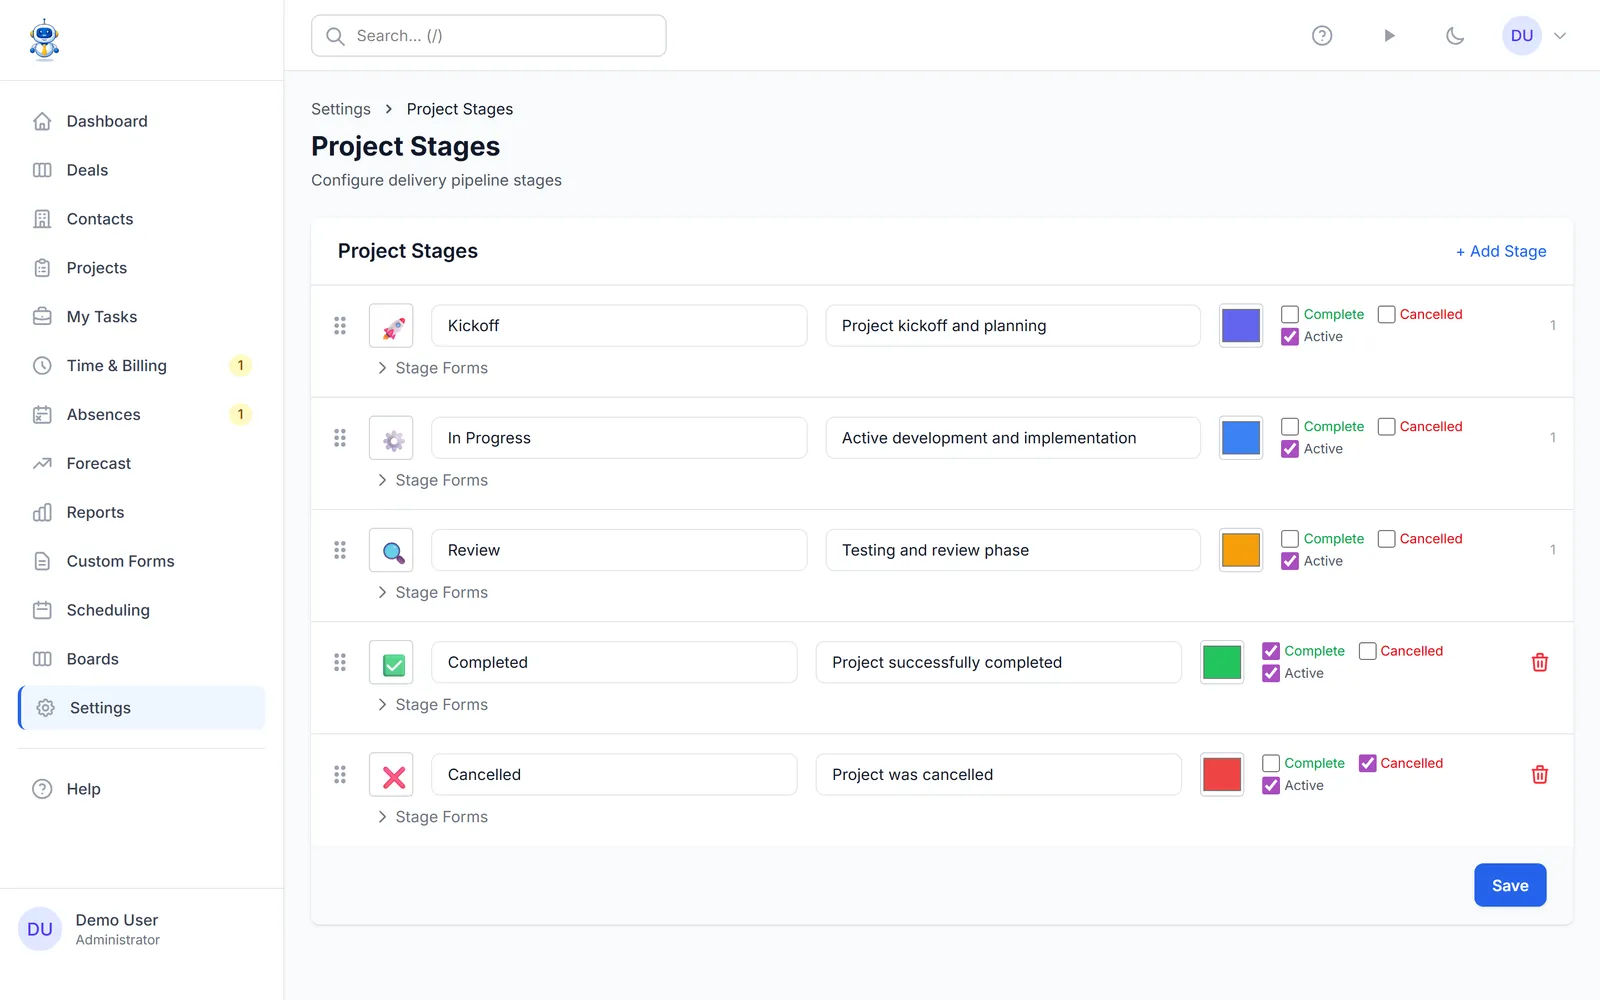Click the play tour icon in header
This screenshot has height=1000, width=1600.
tap(1389, 36)
